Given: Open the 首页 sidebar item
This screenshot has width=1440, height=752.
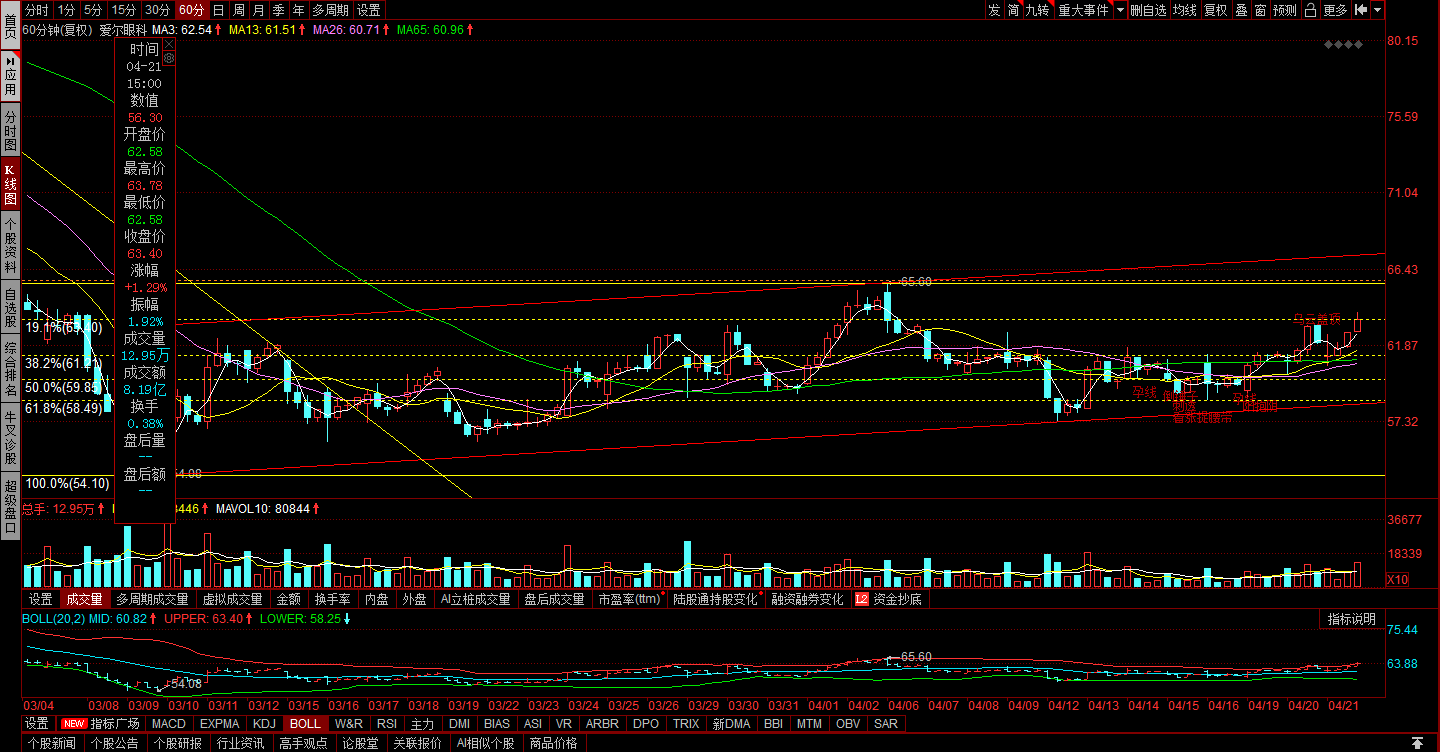Looking at the screenshot, I should [x=10, y=24].
